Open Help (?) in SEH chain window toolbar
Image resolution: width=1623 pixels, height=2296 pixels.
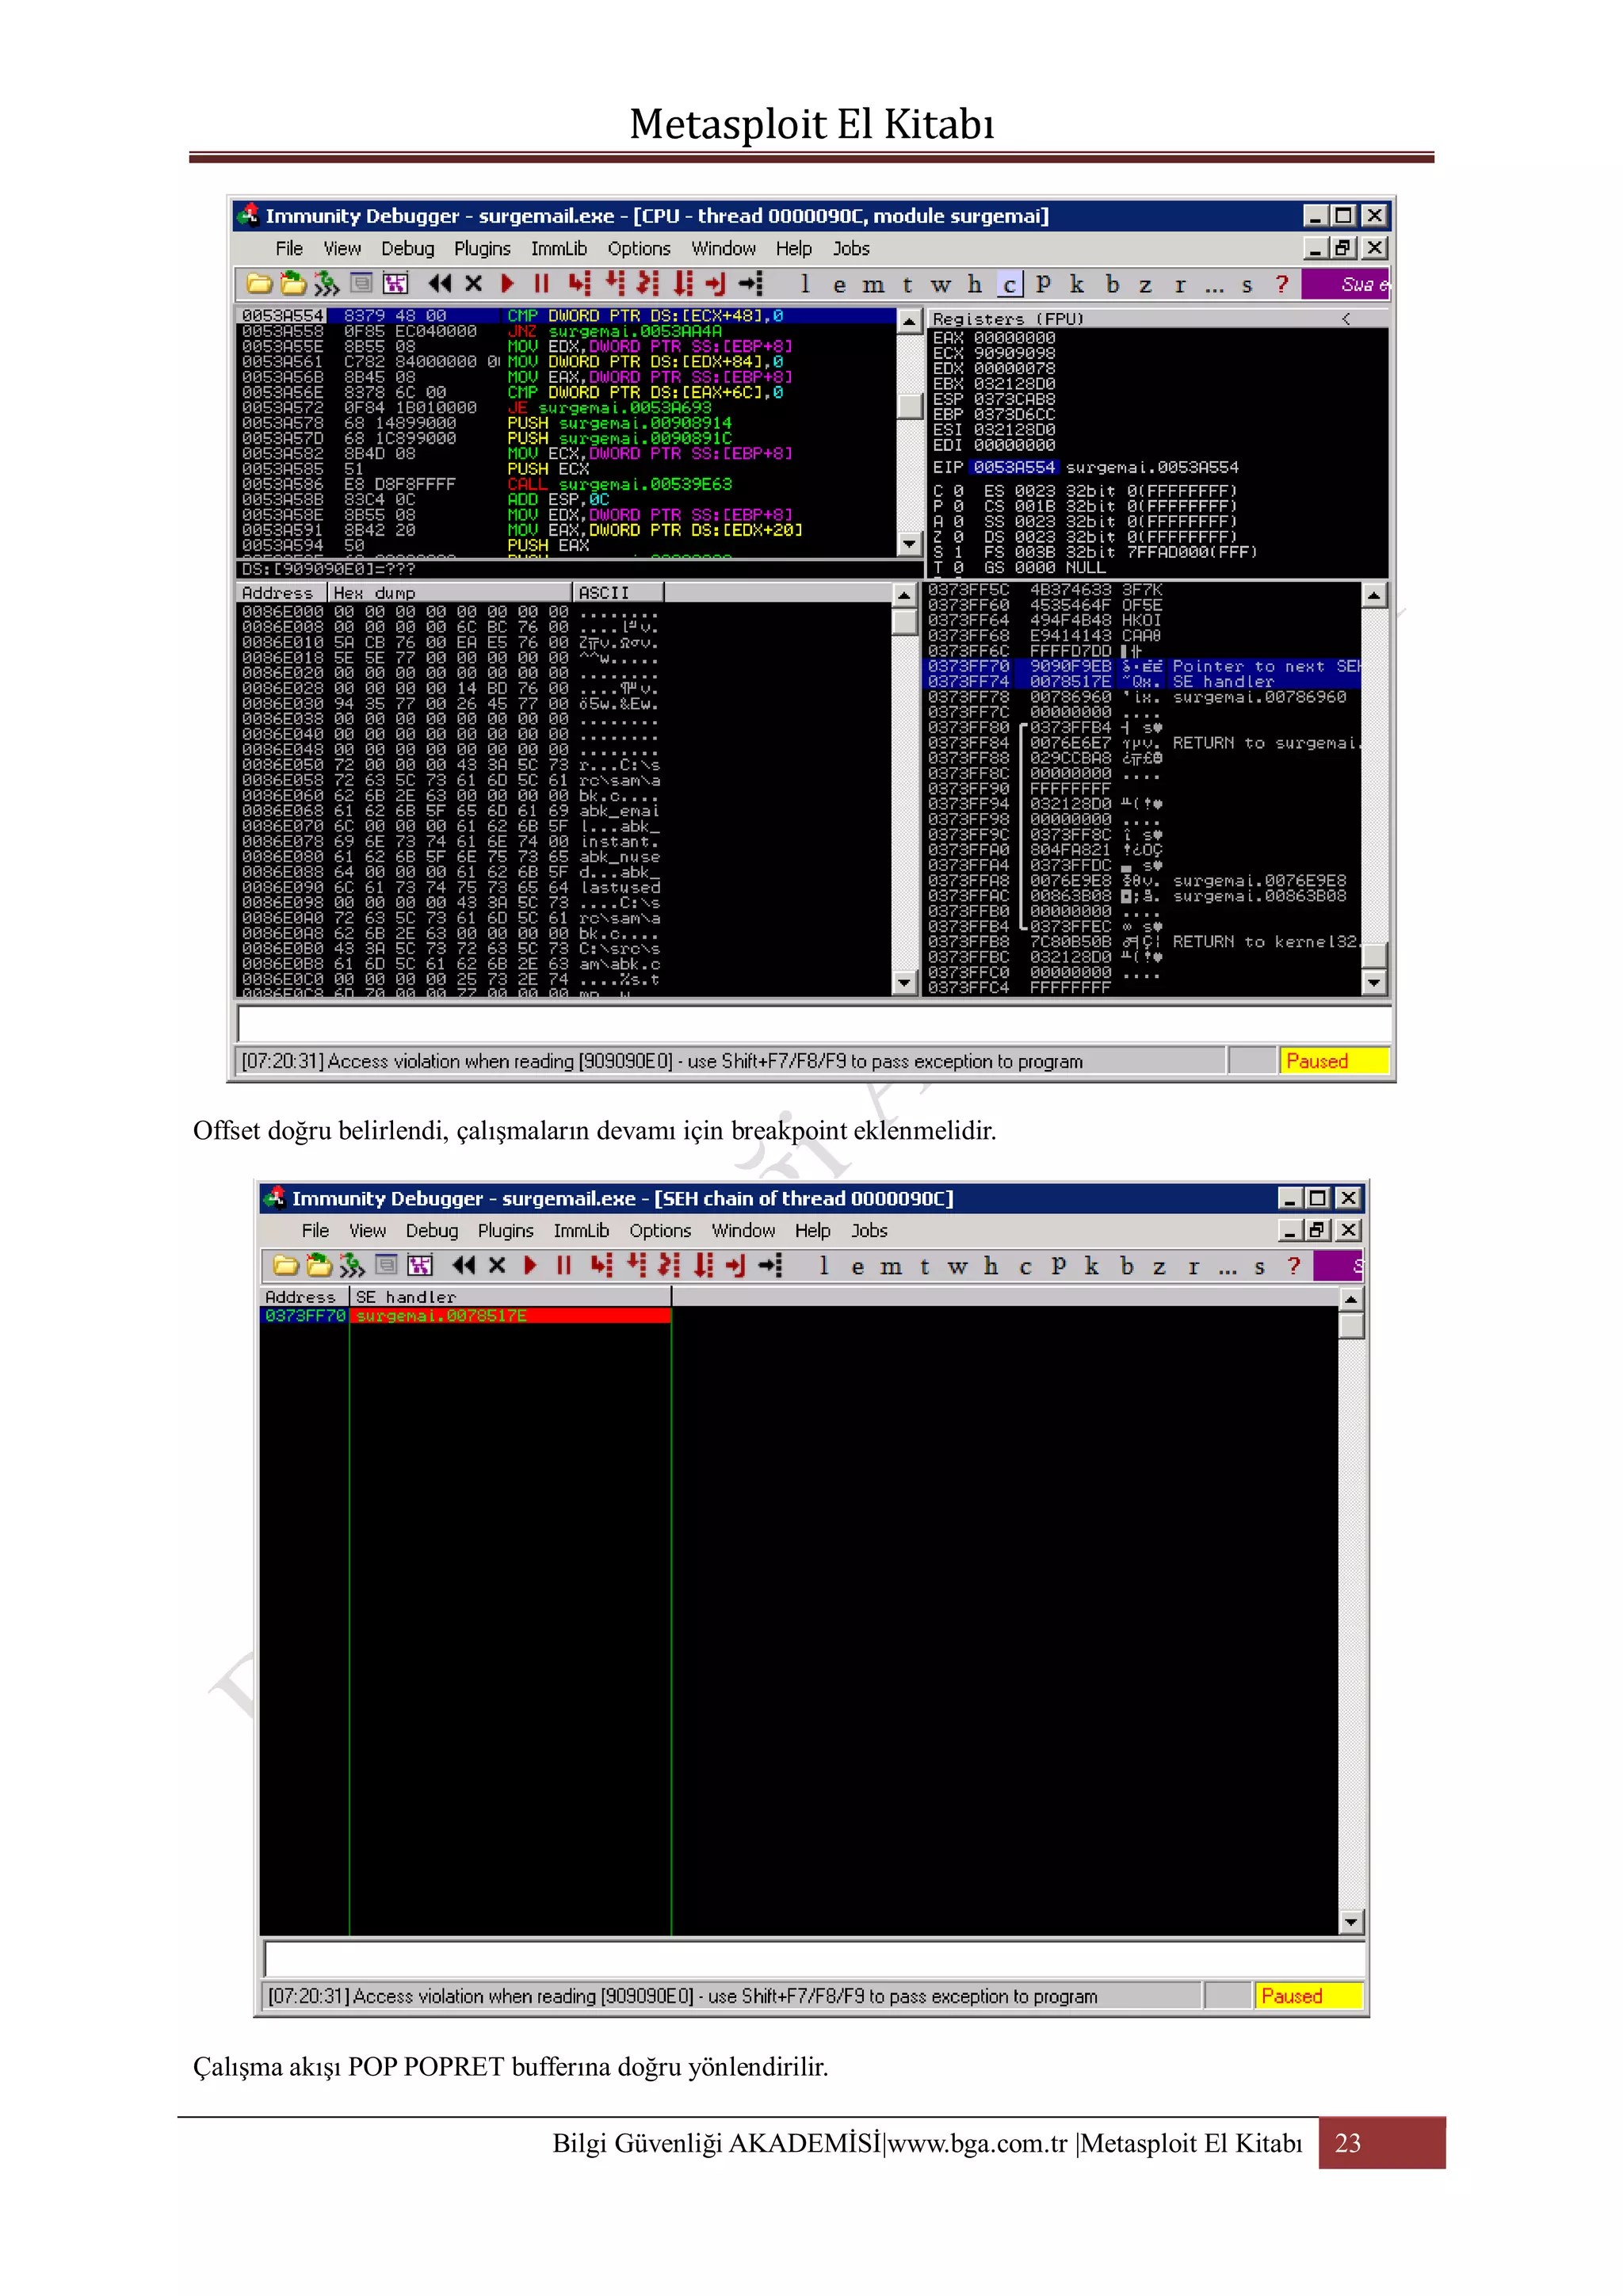1294,1267
